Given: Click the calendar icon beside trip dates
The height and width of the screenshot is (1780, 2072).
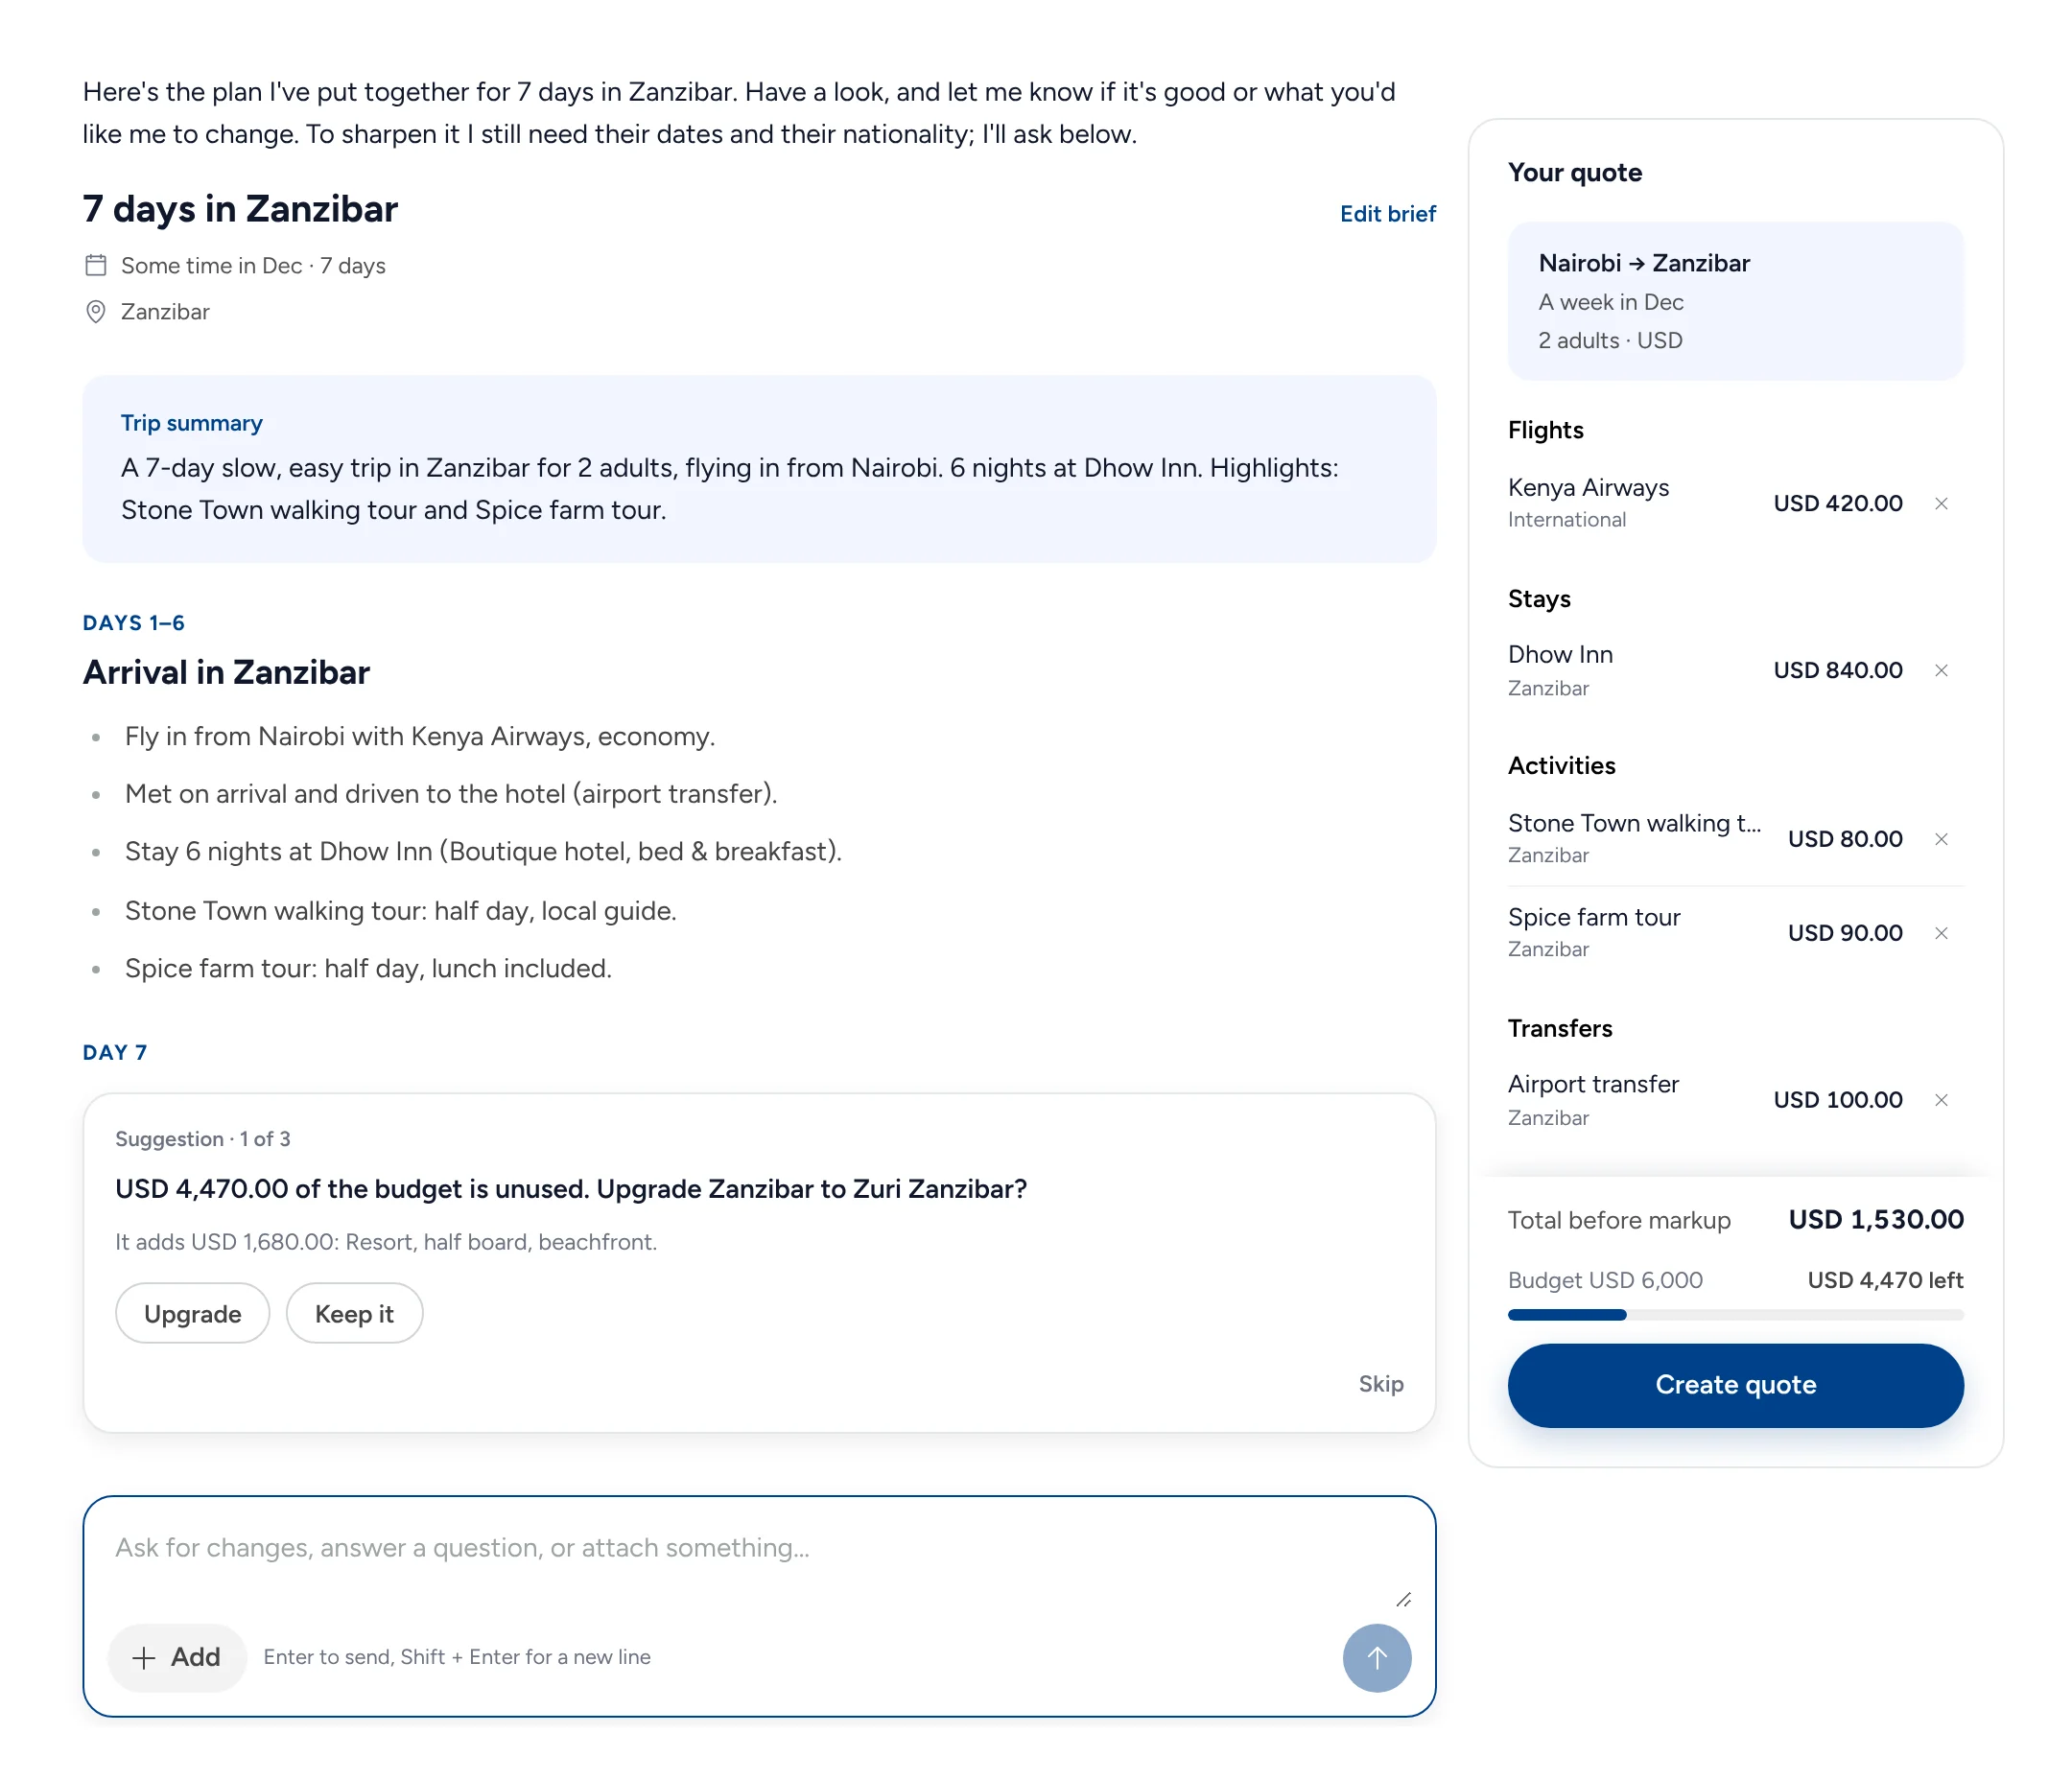Looking at the screenshot, I should pyautogui.click(x=96, y=265).
